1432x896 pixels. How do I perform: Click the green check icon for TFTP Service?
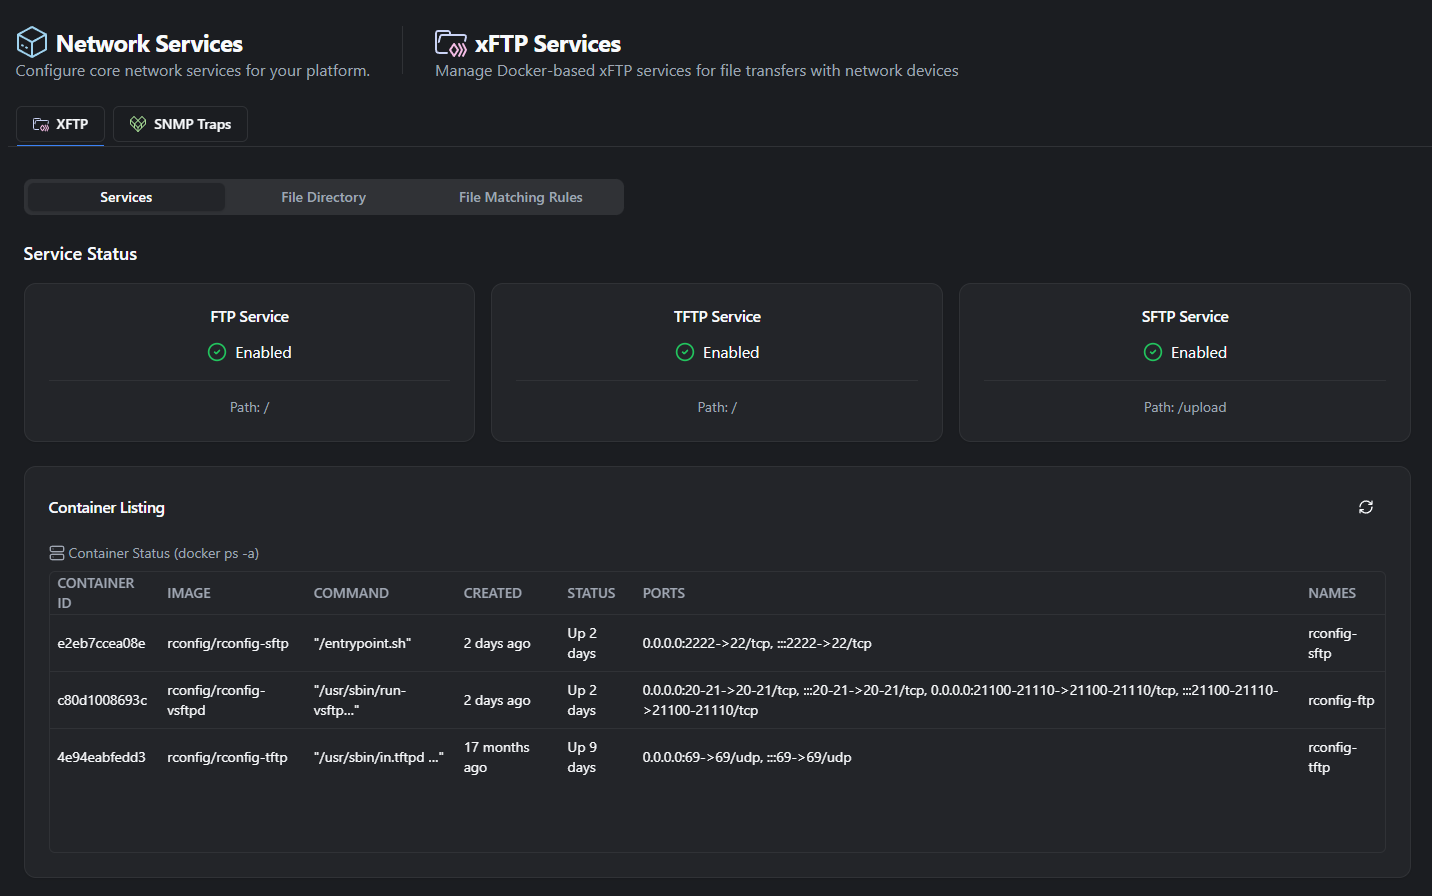pos(684,352)
